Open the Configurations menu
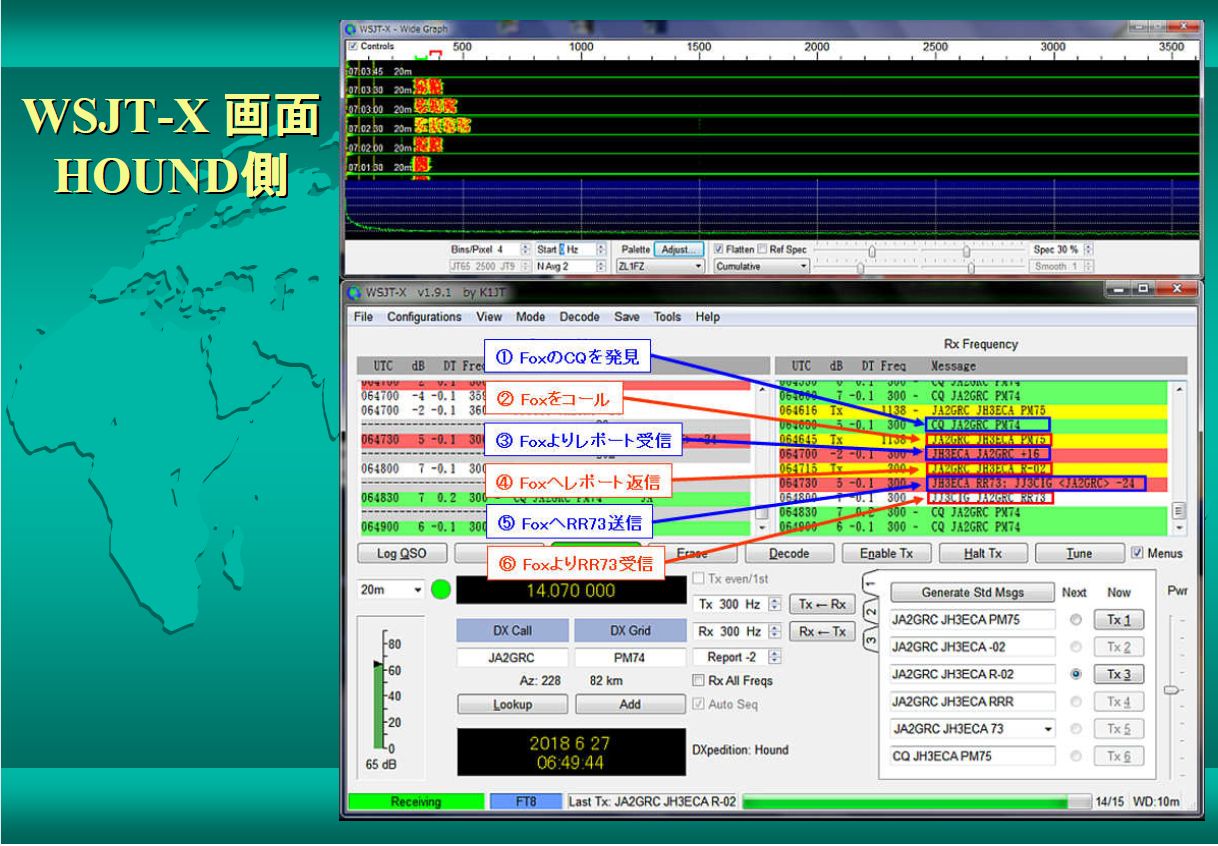Viewport: 1218px width, 846px height. tap(424, 317)
